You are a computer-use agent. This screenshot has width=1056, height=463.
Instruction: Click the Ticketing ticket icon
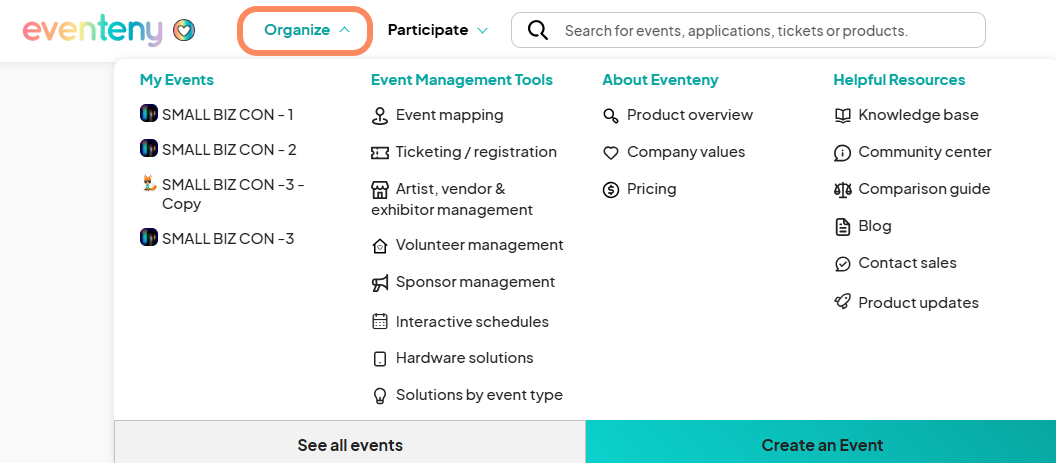point(380,154)
